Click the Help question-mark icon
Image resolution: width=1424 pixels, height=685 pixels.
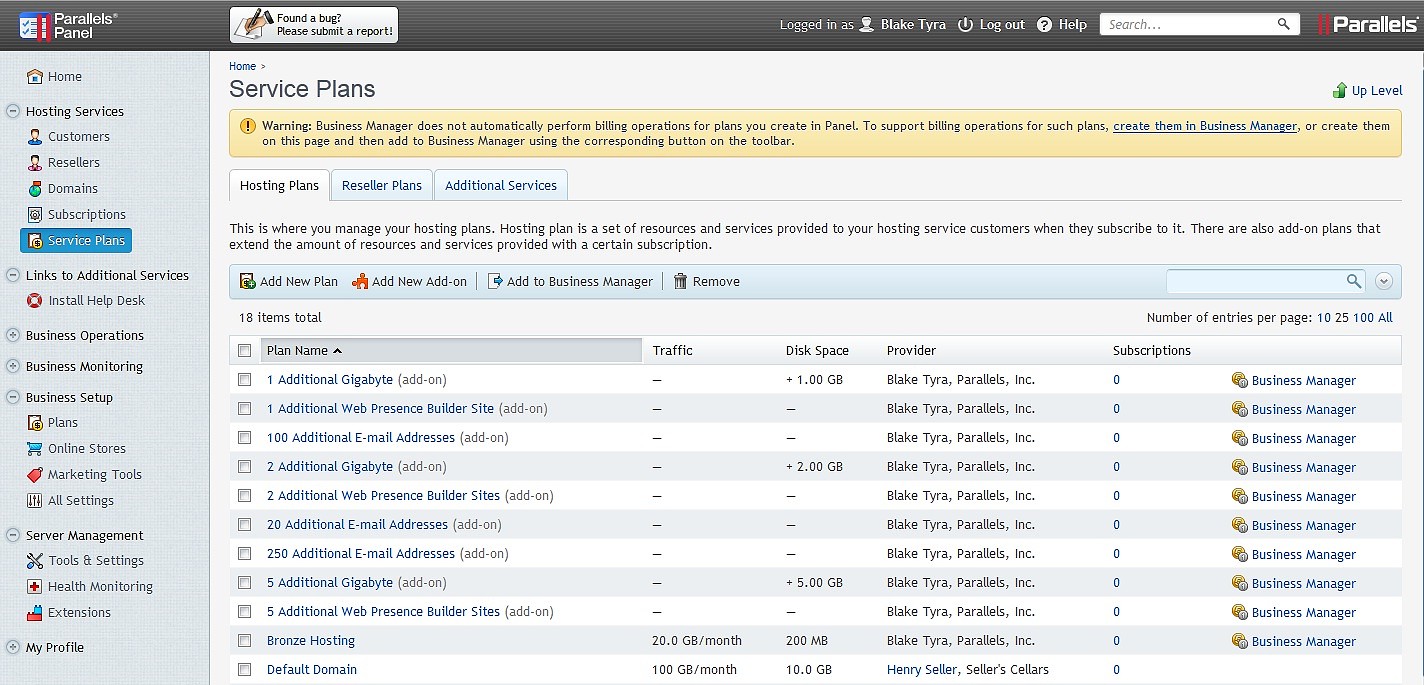pos(1045,24)
